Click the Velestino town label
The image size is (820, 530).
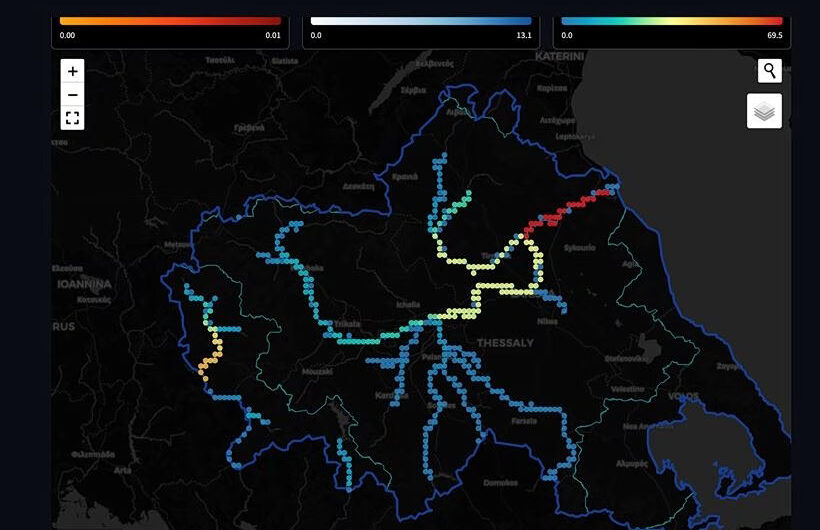pos(627,389)
